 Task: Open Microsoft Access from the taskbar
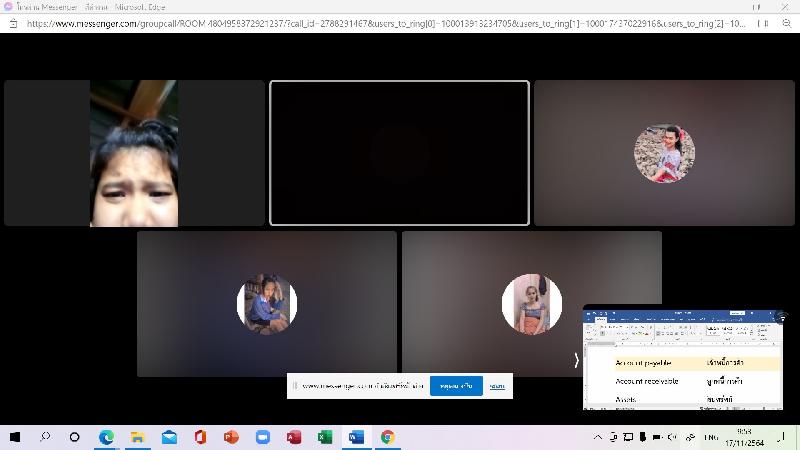294,437
